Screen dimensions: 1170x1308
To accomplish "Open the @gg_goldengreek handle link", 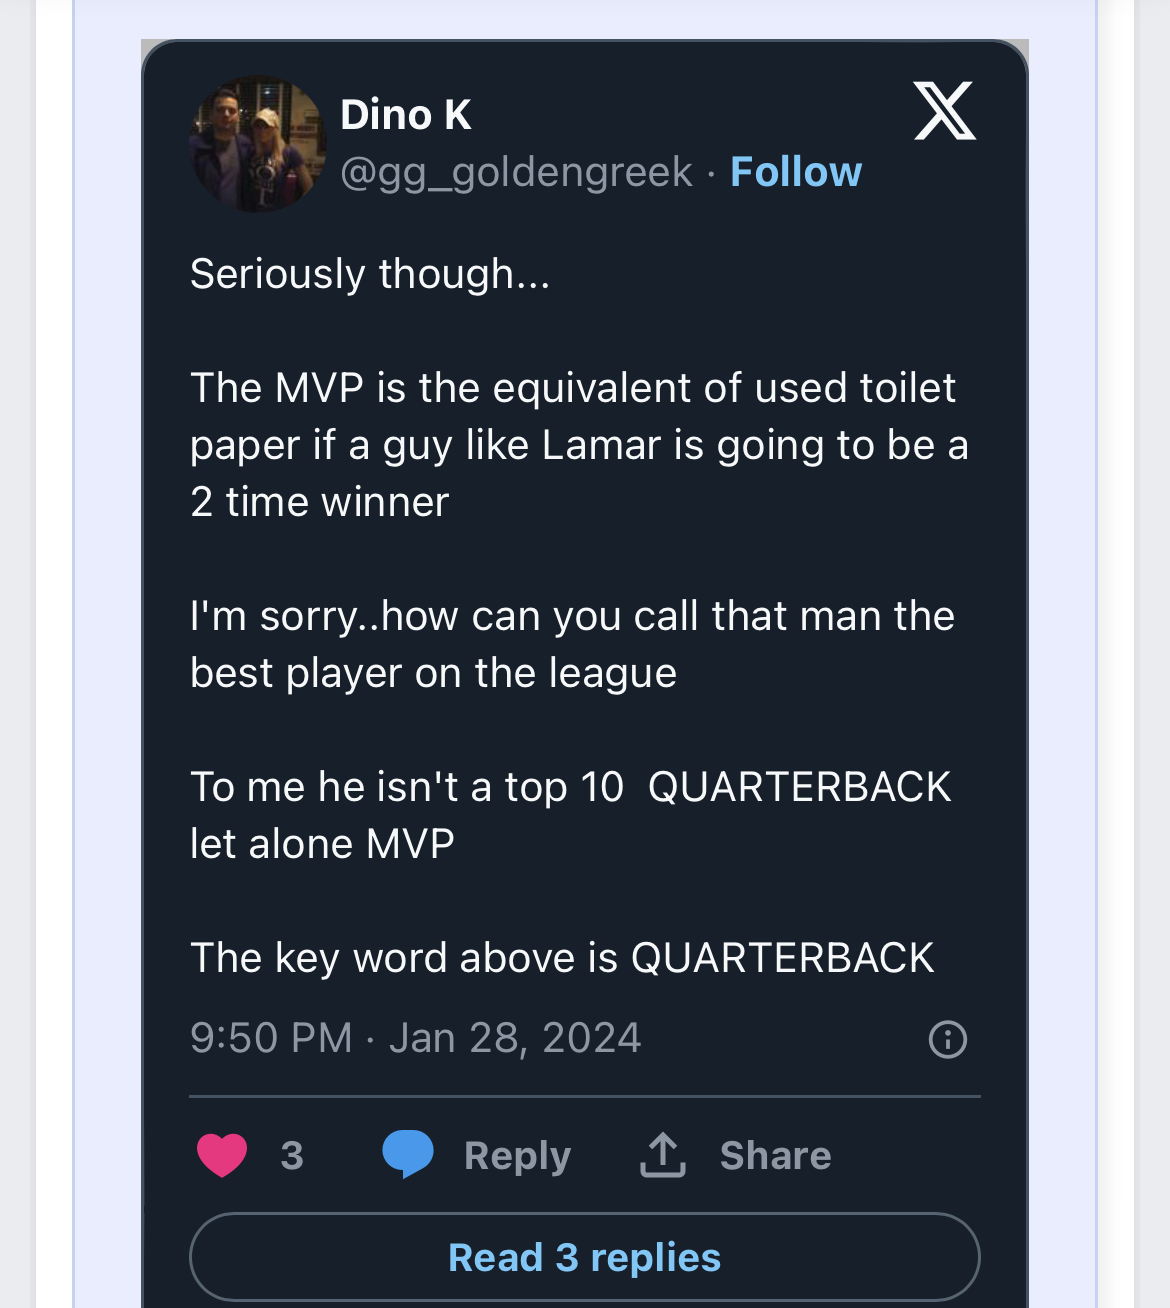I will click(x=516, y=172).
